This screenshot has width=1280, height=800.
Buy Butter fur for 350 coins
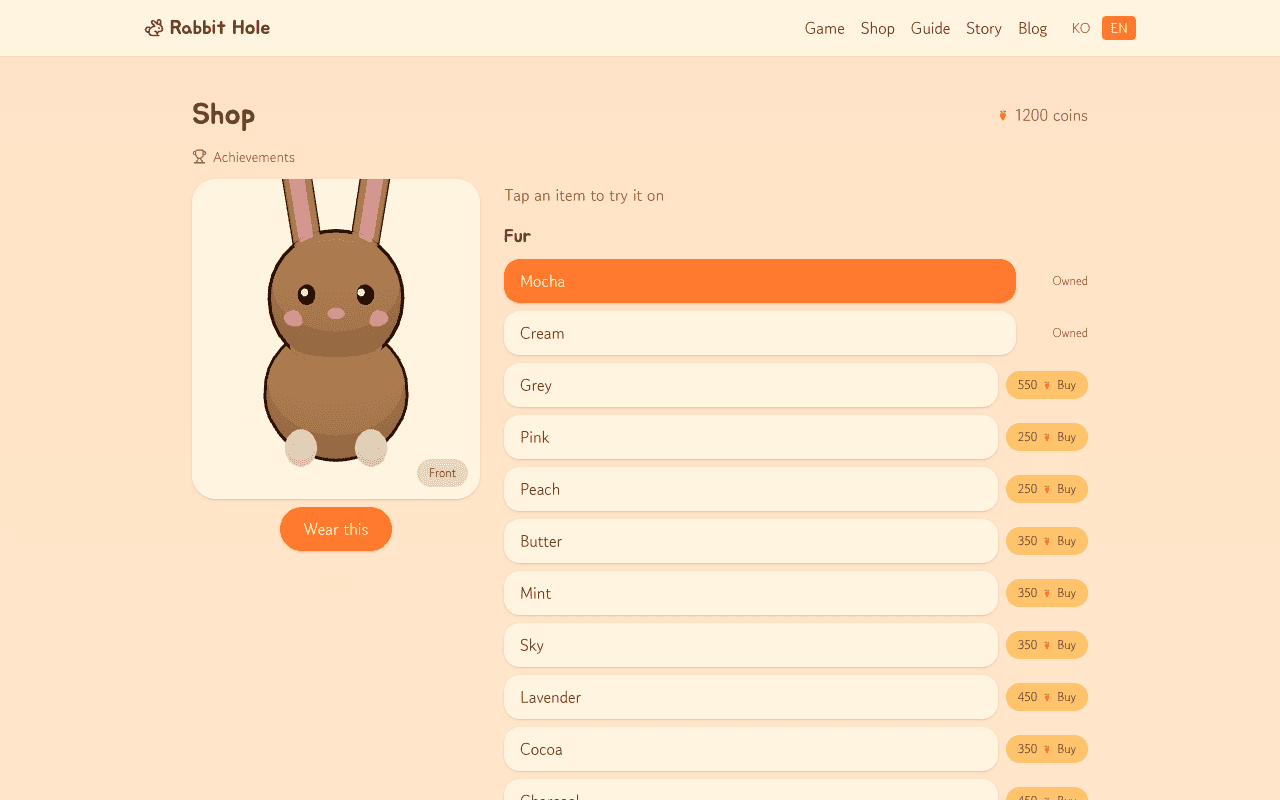coord(1047,541)
